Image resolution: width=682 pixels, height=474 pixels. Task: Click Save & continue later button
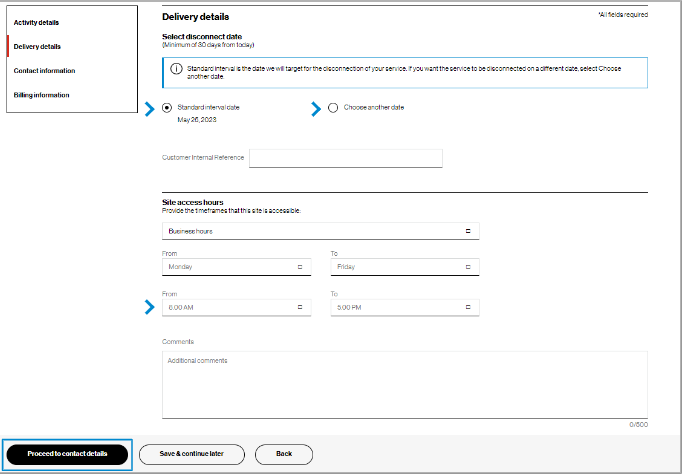click(x=191, y=454)
